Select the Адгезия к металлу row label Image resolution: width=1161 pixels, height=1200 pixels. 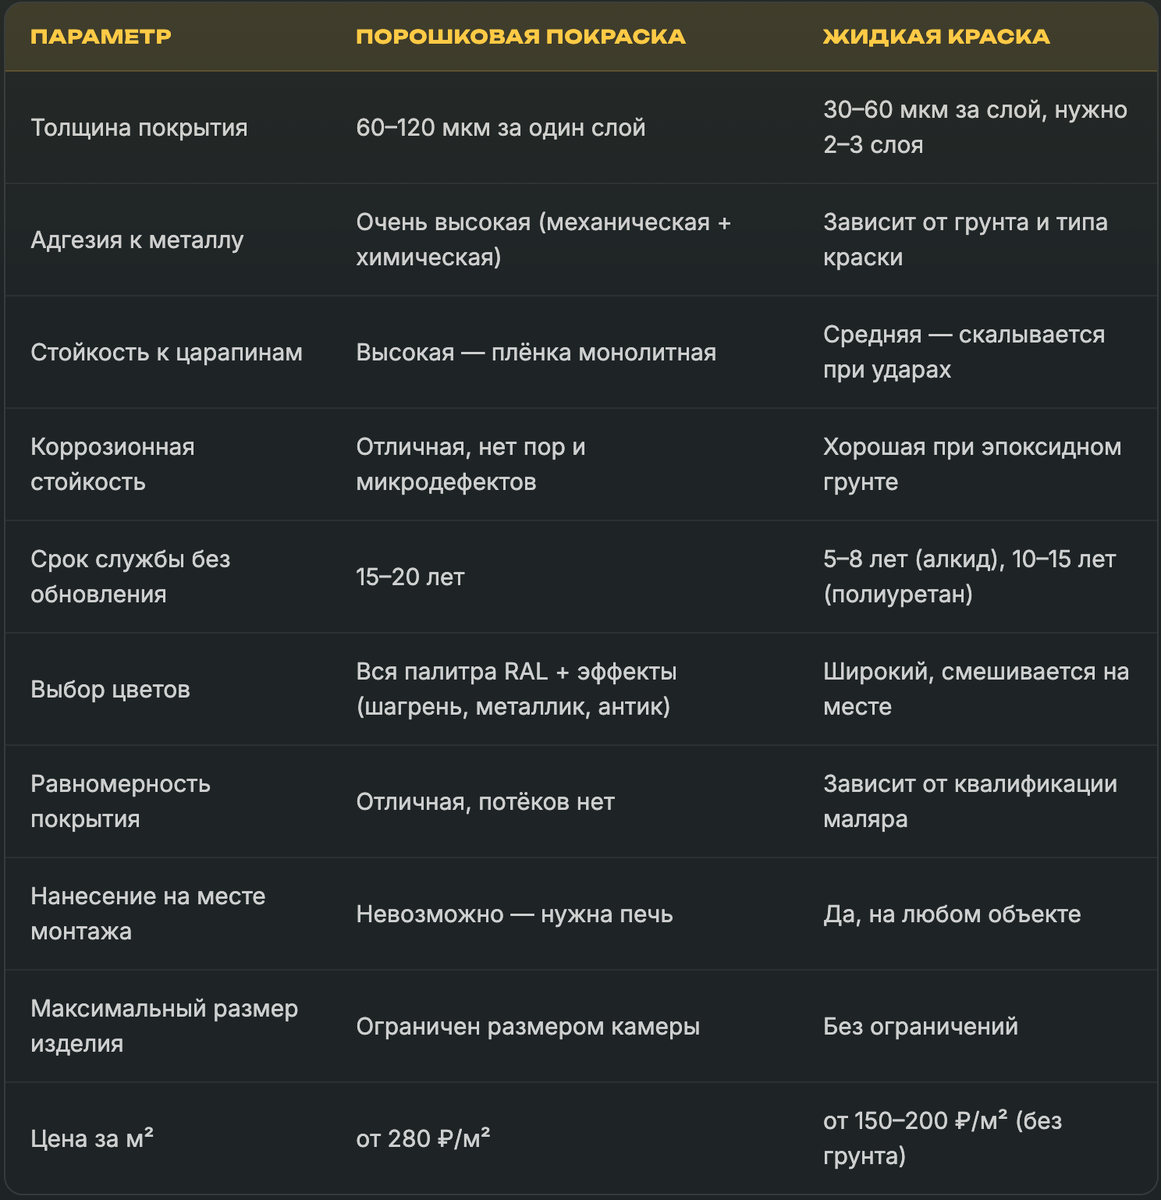[x=137, y=240]
